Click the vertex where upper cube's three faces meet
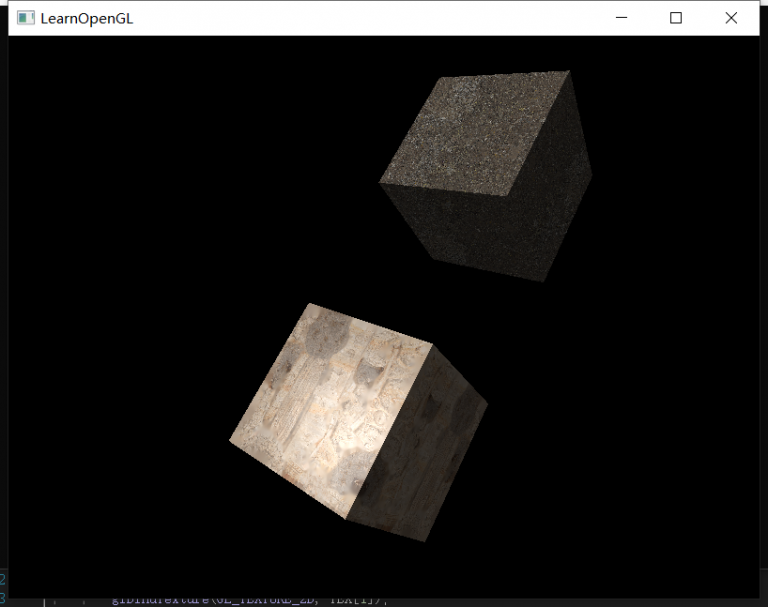The height and width of the screenshot is (607, 768). [510, 197]
